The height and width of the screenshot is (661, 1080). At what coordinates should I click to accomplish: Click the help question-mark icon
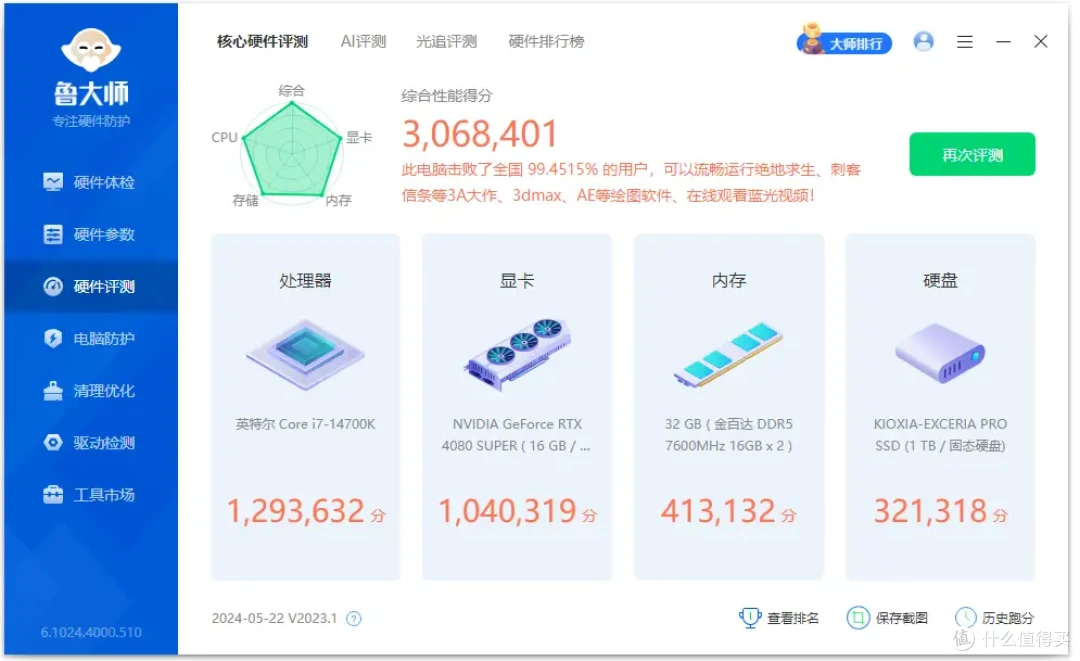point(353,618)
